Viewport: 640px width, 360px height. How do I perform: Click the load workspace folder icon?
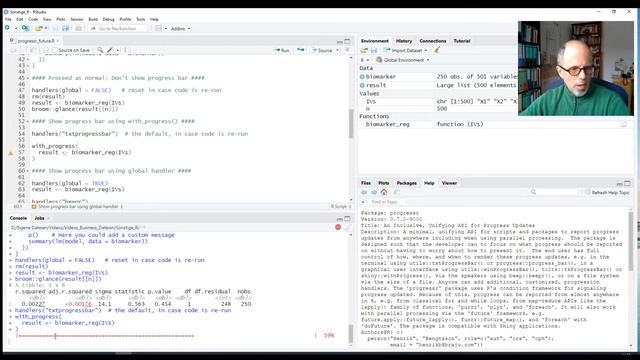click(364, 50)
